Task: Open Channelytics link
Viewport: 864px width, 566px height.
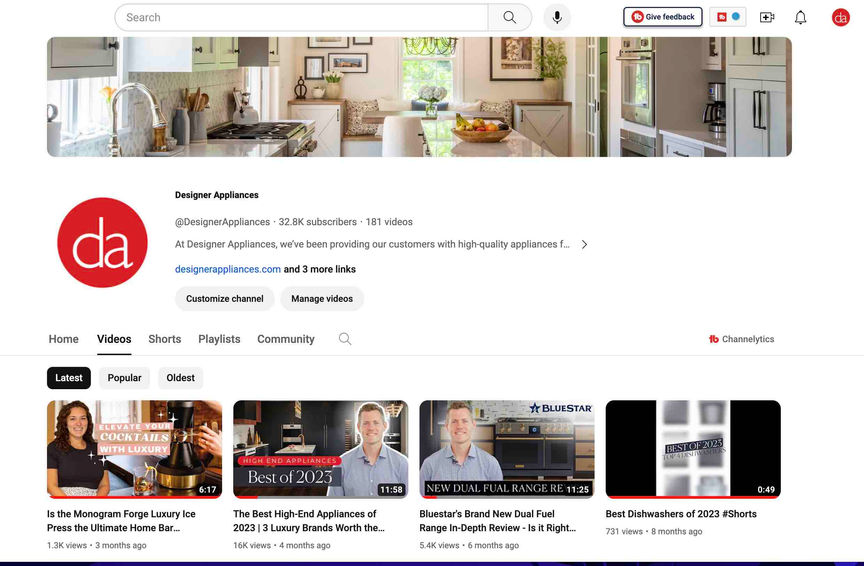Action: (741, 339)
